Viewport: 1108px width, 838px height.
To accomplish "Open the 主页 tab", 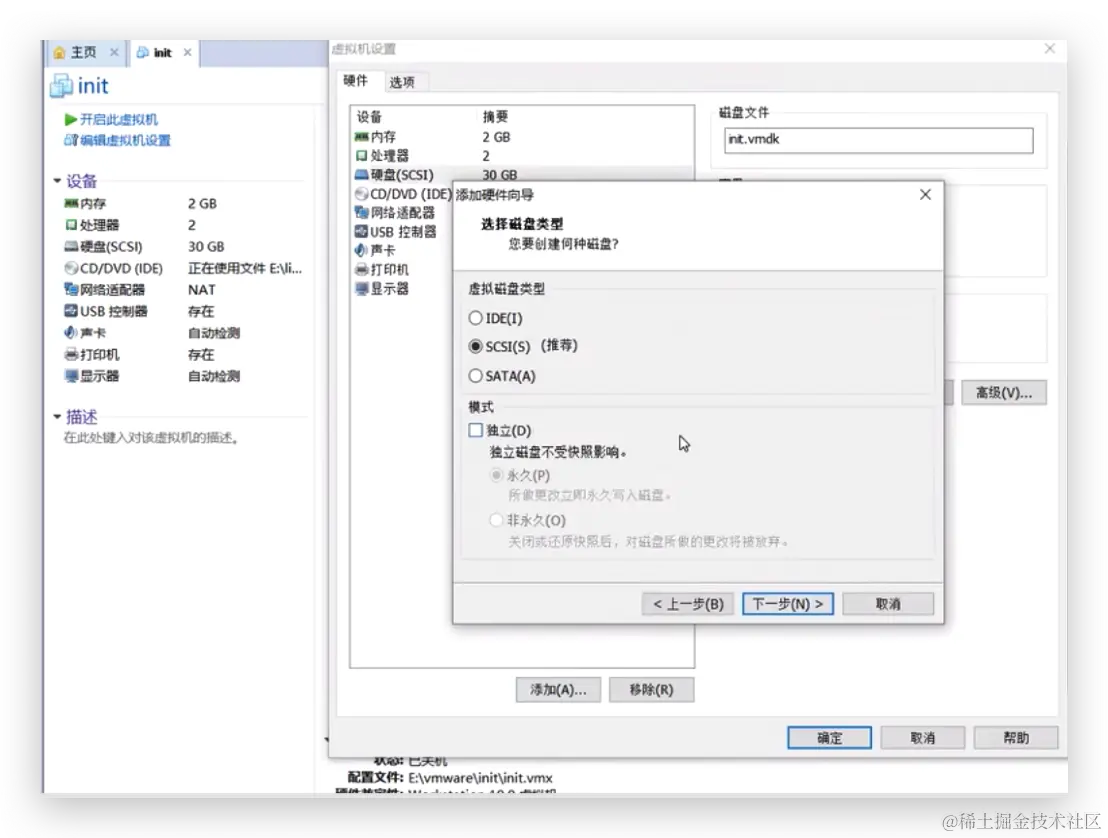I will coord(86,53).
